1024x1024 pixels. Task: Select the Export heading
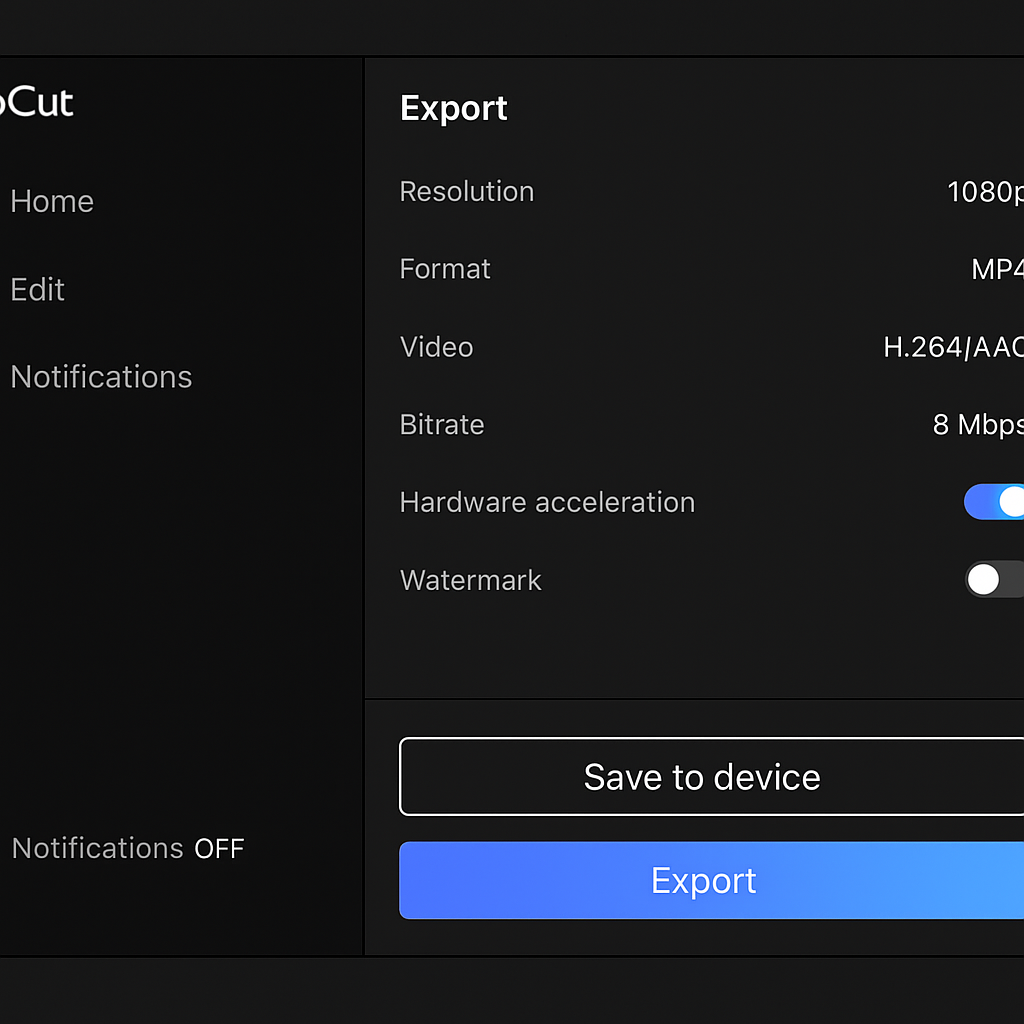pyautogui.click(x=454, y=108)
